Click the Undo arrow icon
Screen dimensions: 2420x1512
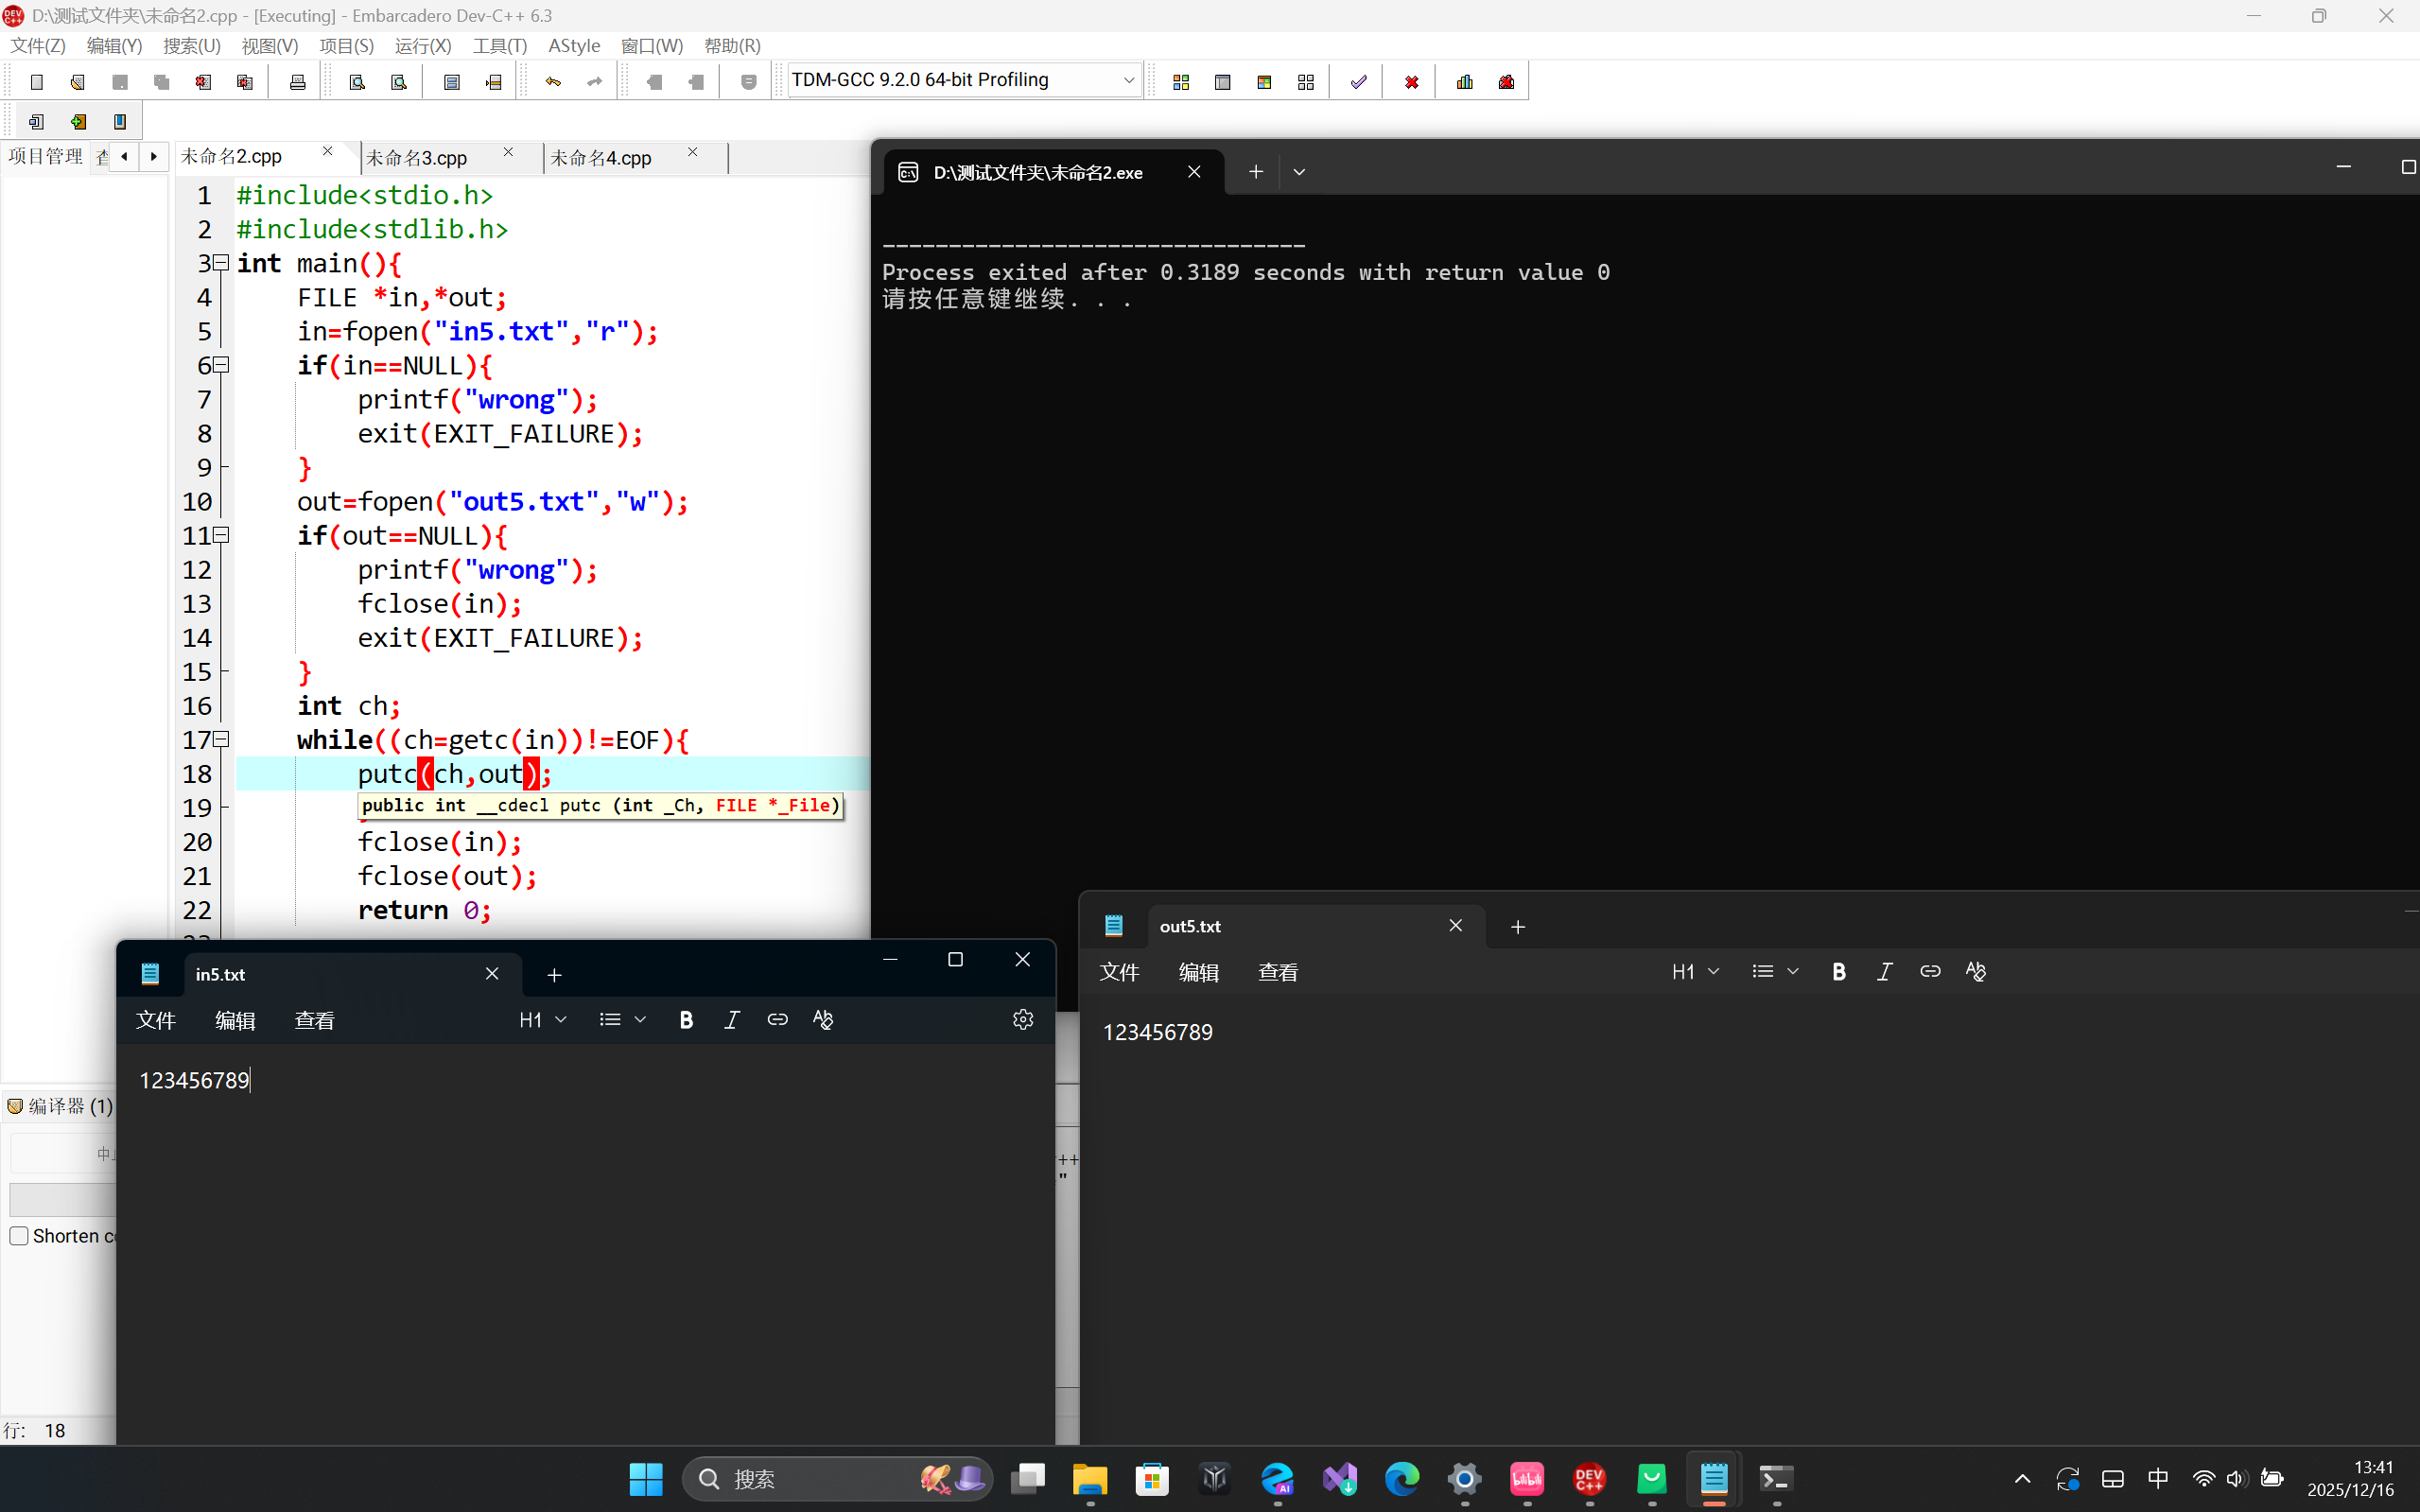[553, 82]
